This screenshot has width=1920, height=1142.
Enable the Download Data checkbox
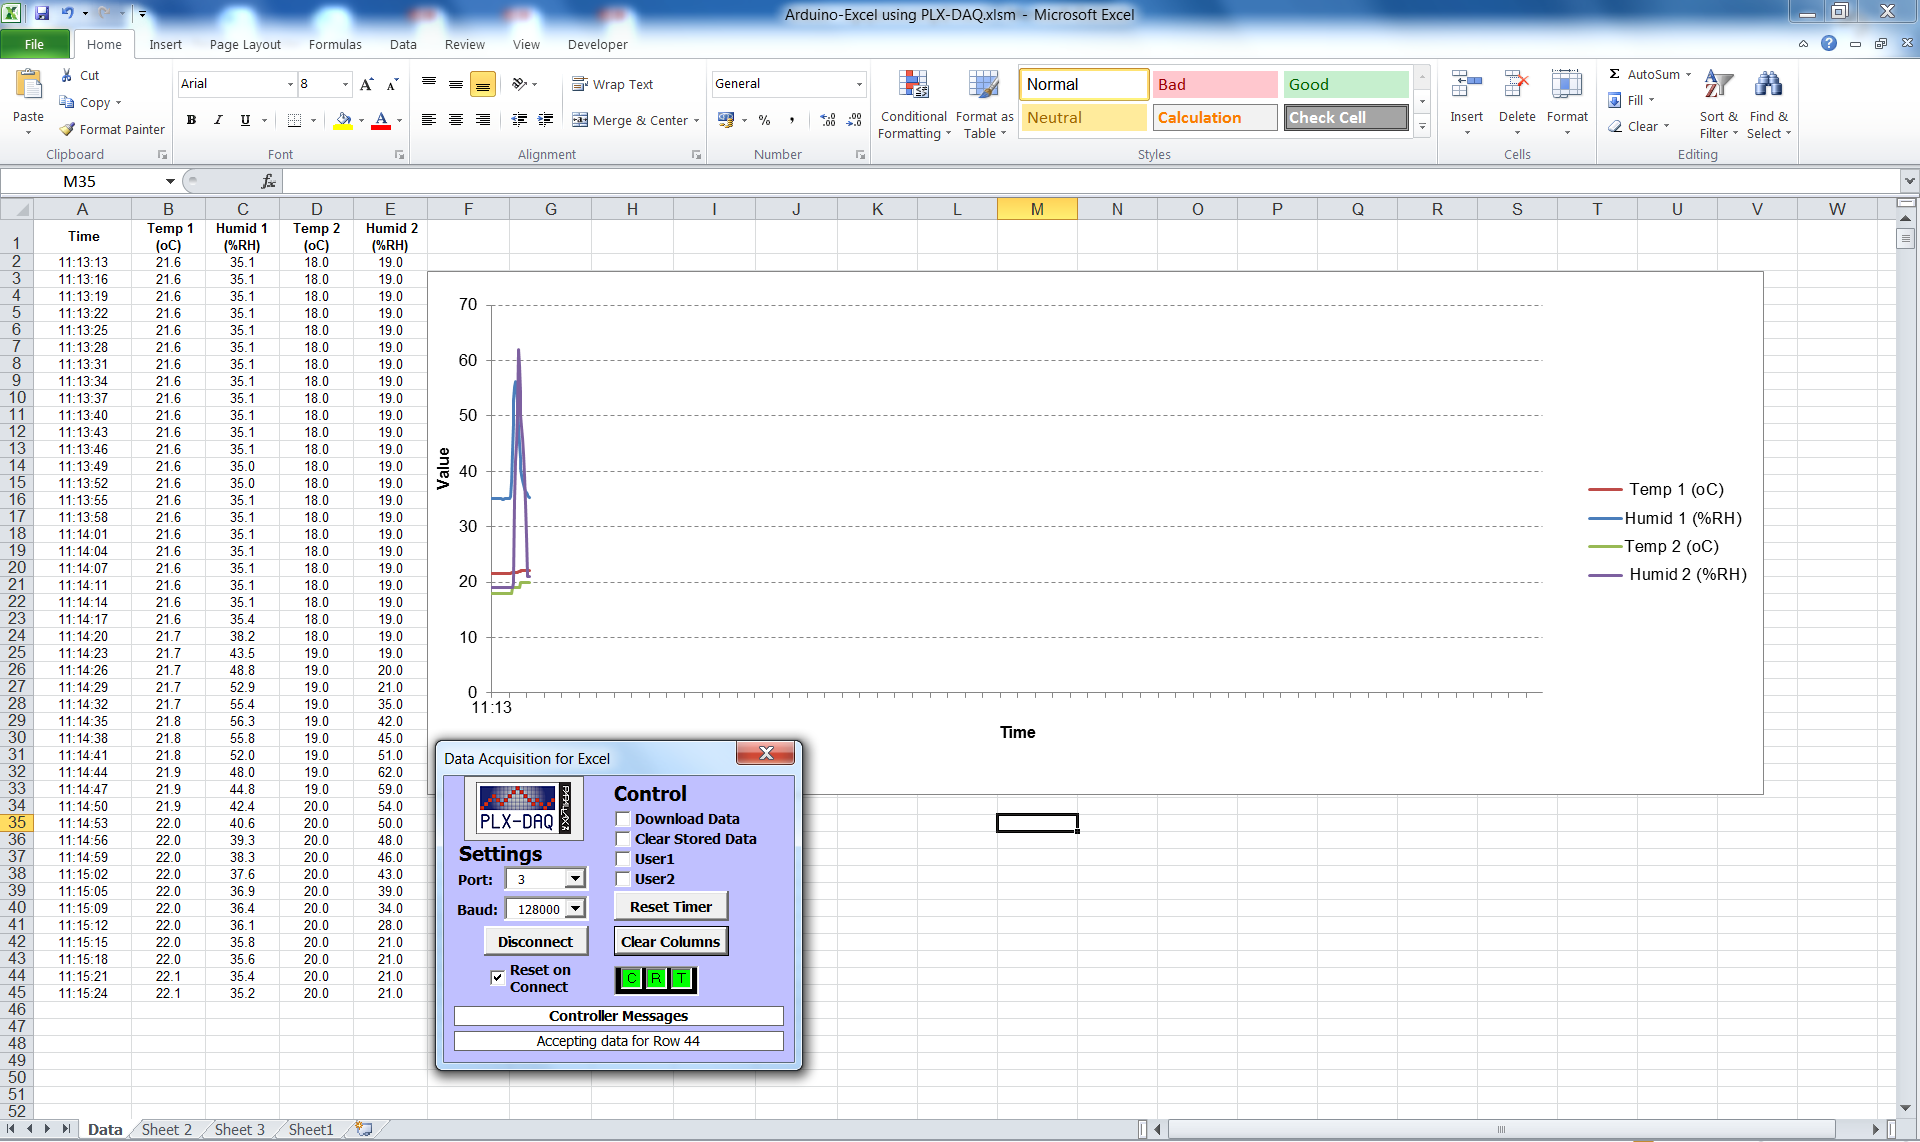tap(623, 819)
